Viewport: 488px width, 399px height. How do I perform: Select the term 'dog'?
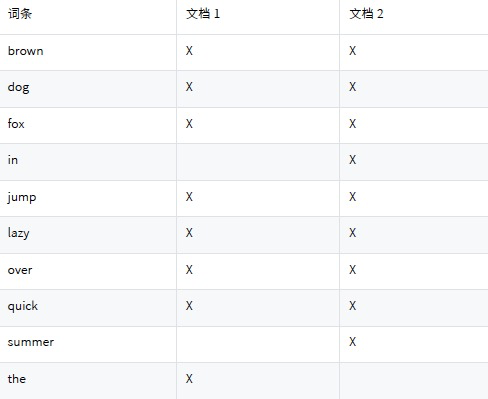point(19,88)
